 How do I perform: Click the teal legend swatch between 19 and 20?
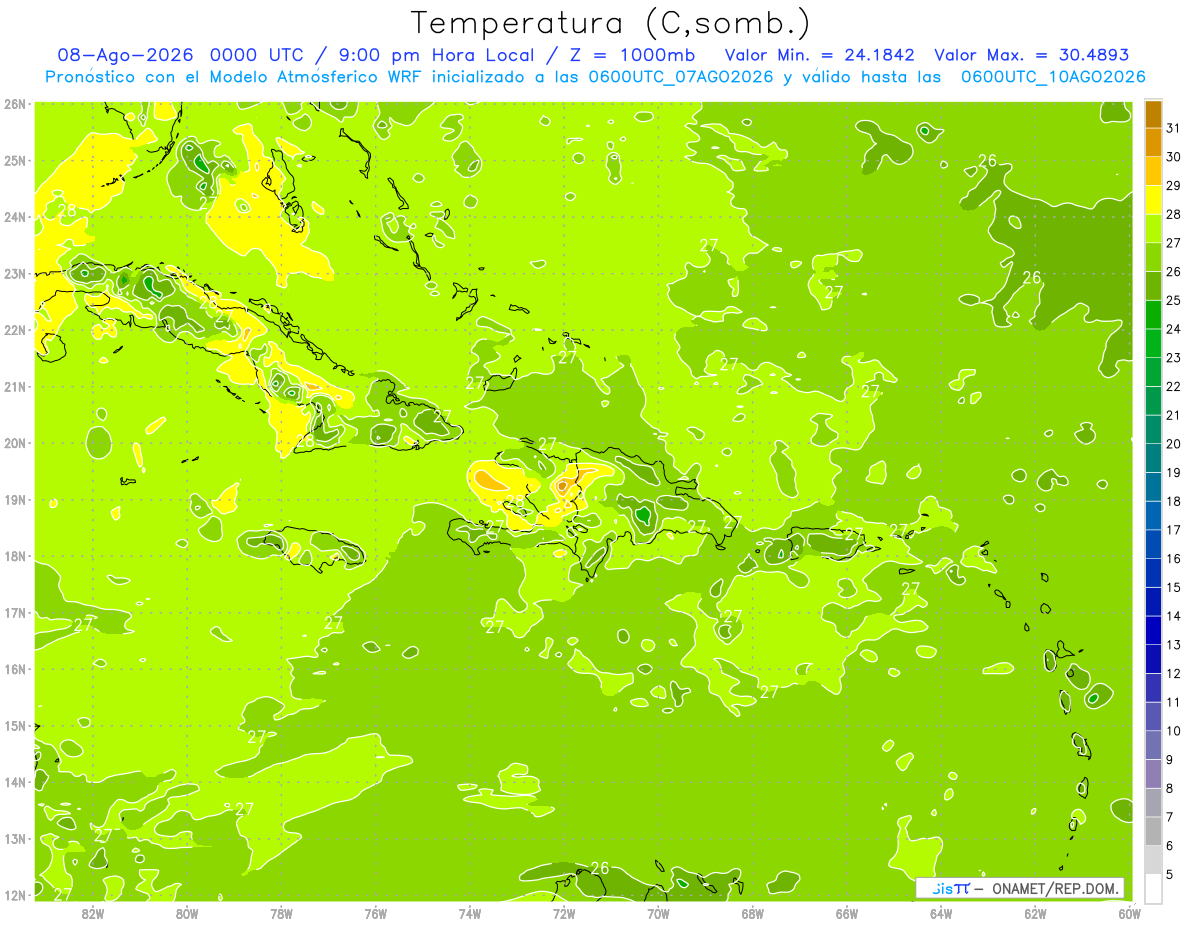click(x=1153, y=458)
